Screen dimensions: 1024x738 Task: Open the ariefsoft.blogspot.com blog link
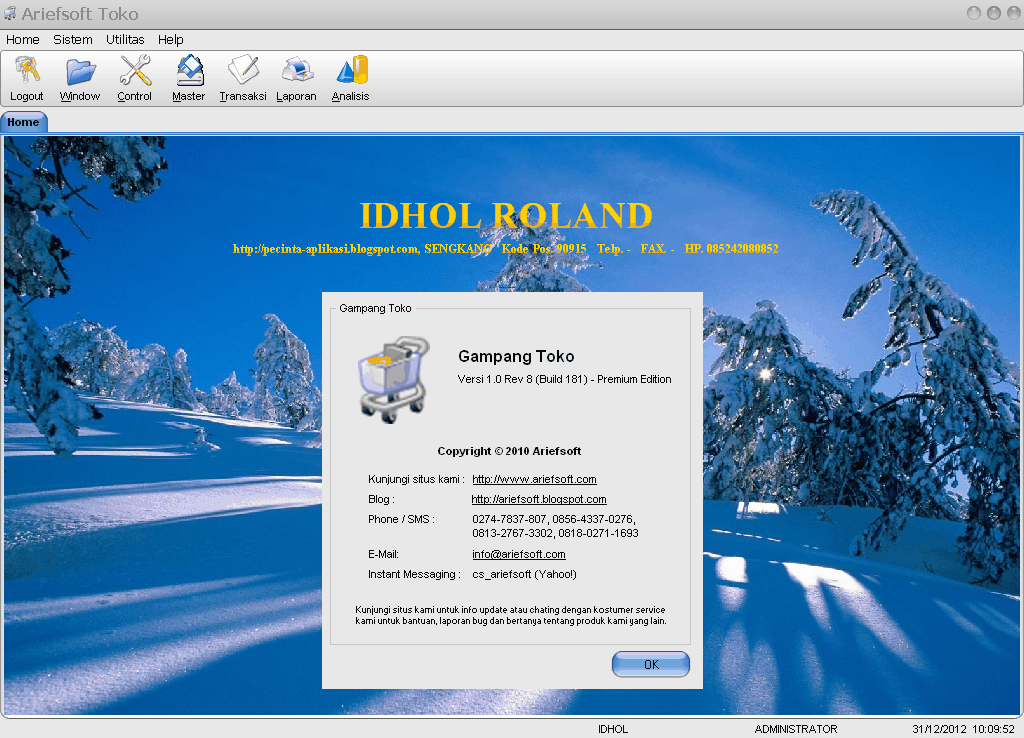point(539,500)
